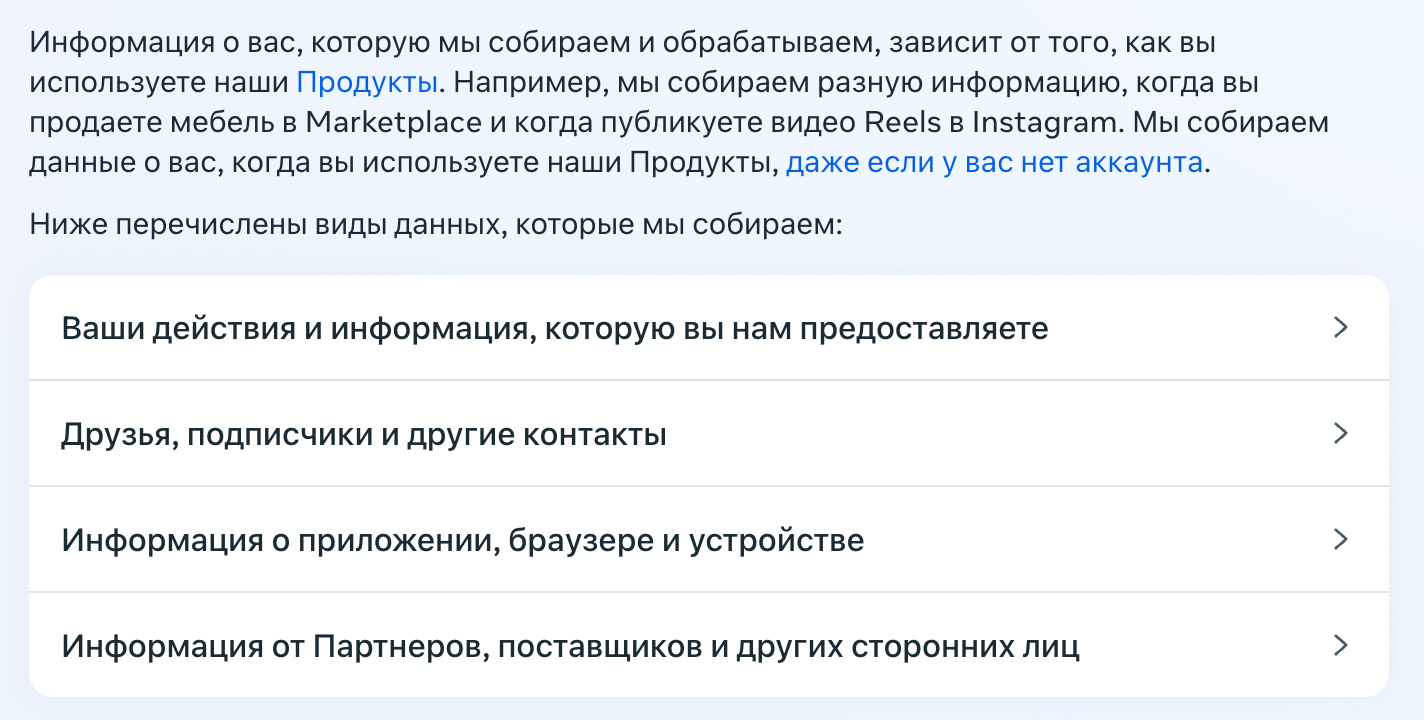Open the blue "Продукты" link

click(367, 82)
